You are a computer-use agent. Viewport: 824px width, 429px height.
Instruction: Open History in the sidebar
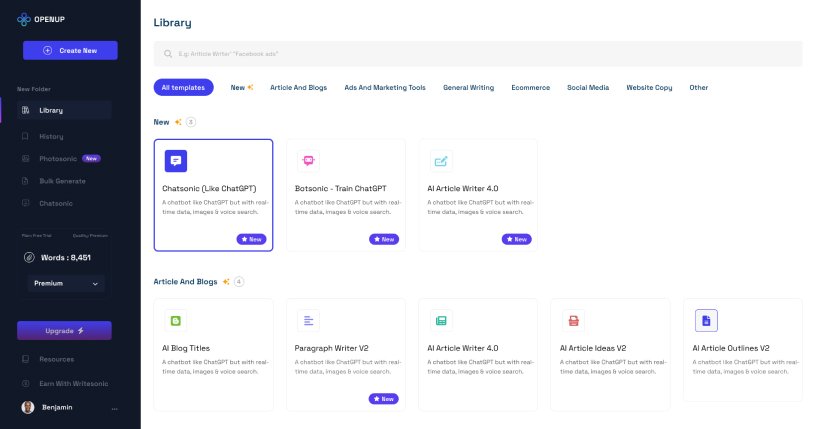click(51, 136)
